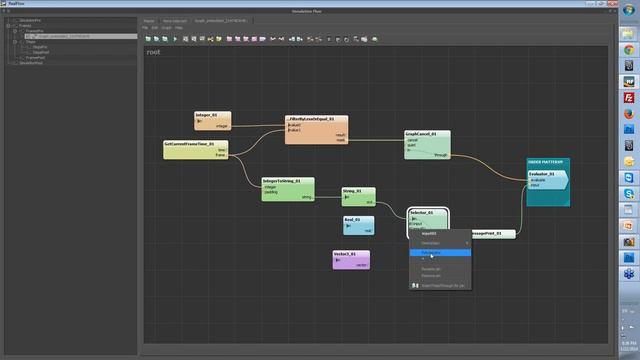Open the Windows Start orb
Image resolution: width=640 pixels, height=360 pixels.
(629, 10)
